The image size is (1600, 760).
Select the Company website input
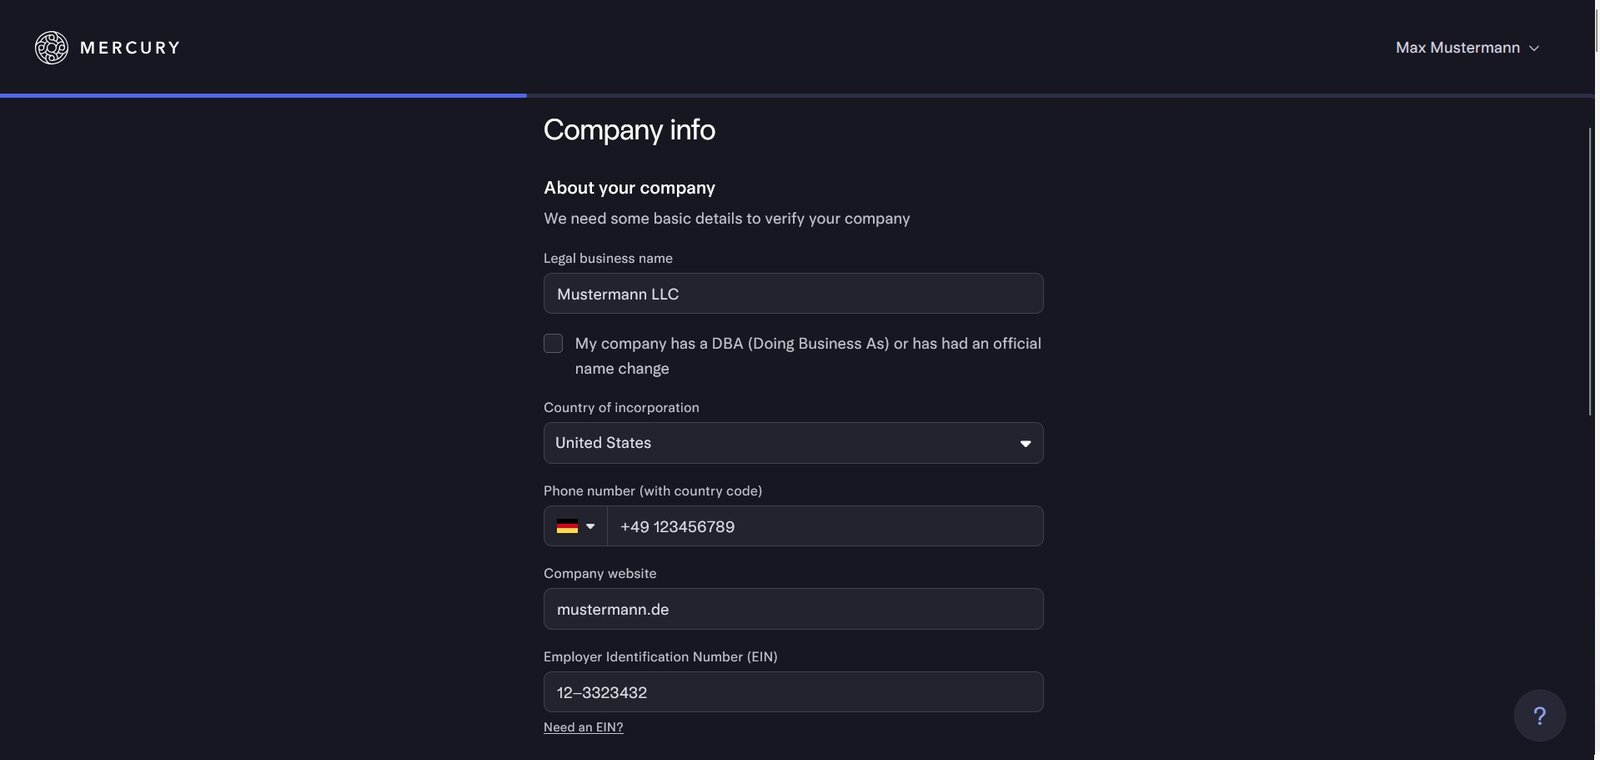tap(793, 609)
